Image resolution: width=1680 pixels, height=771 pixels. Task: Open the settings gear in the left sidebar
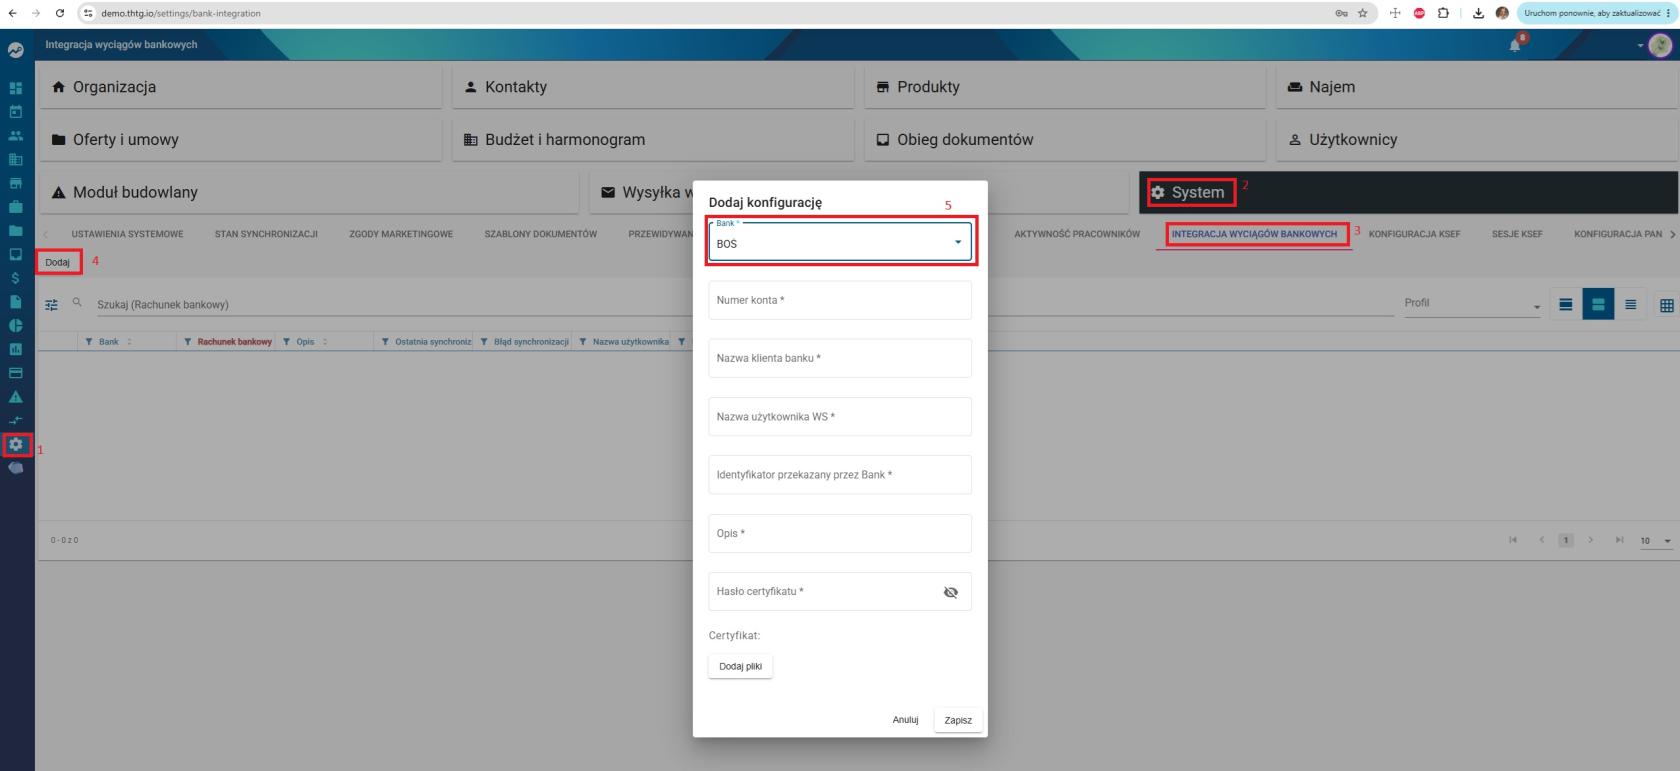pyautogui.click(x=16, y=445)
